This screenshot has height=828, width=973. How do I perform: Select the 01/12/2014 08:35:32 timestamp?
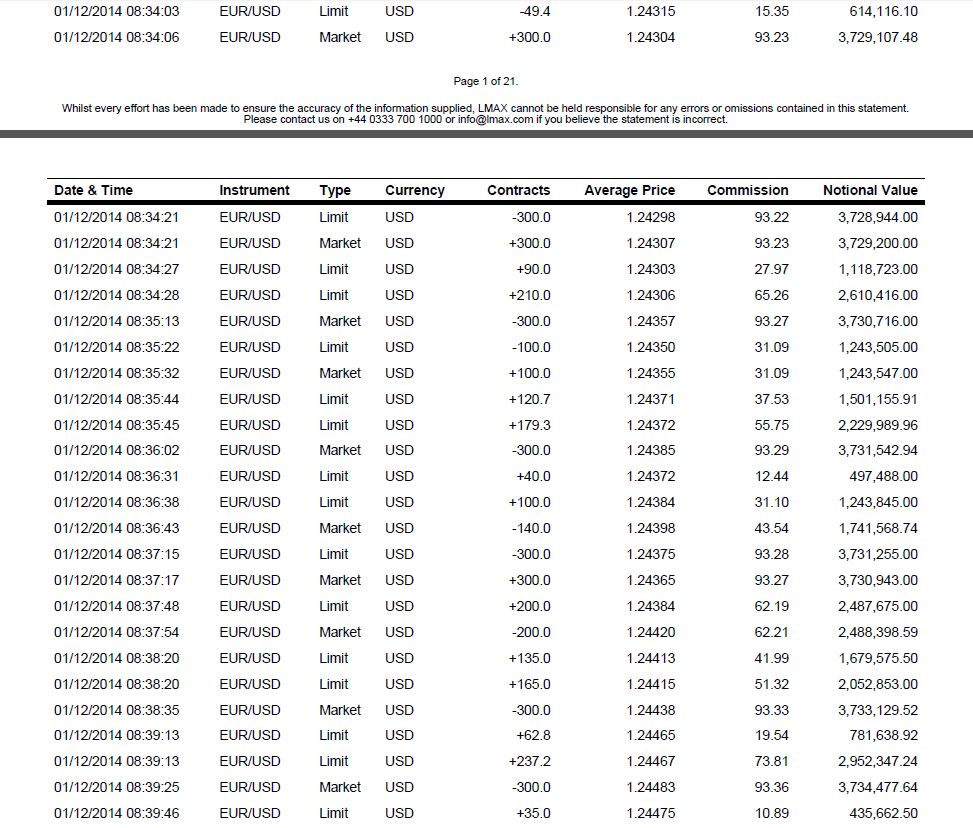[117, 374]
